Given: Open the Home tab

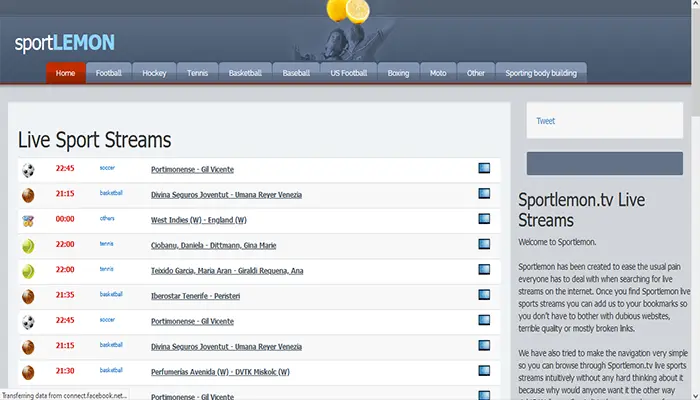Looking at the screenshot, I should 65,73.
